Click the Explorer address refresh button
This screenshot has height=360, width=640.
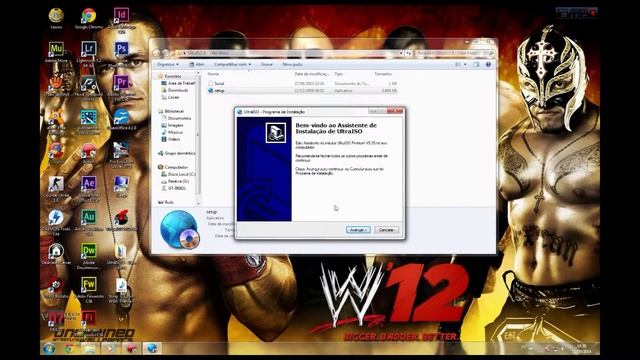click(x=409, y=53)
